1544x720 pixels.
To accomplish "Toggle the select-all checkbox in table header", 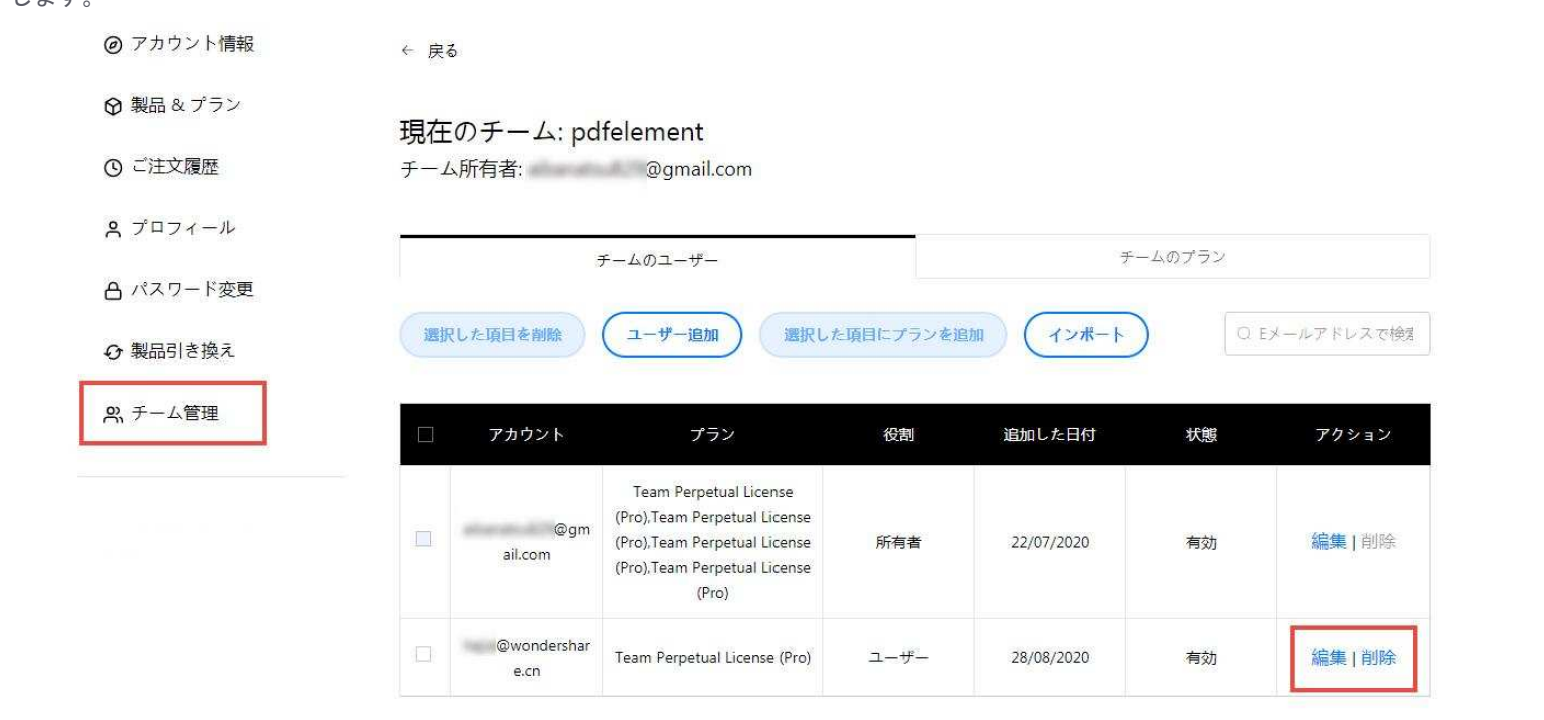I will point(425,435).
